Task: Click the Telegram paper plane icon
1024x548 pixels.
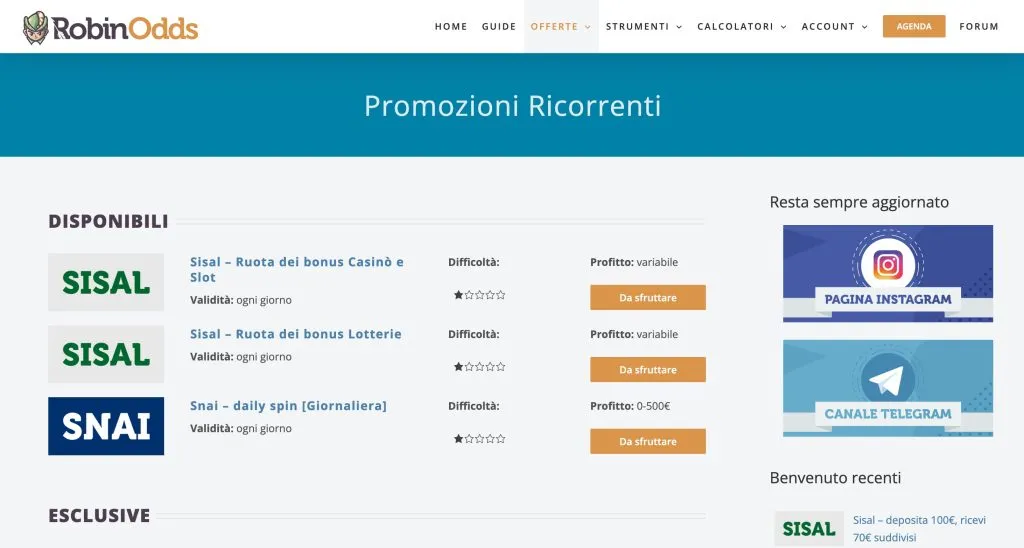Action: point(888,380)
